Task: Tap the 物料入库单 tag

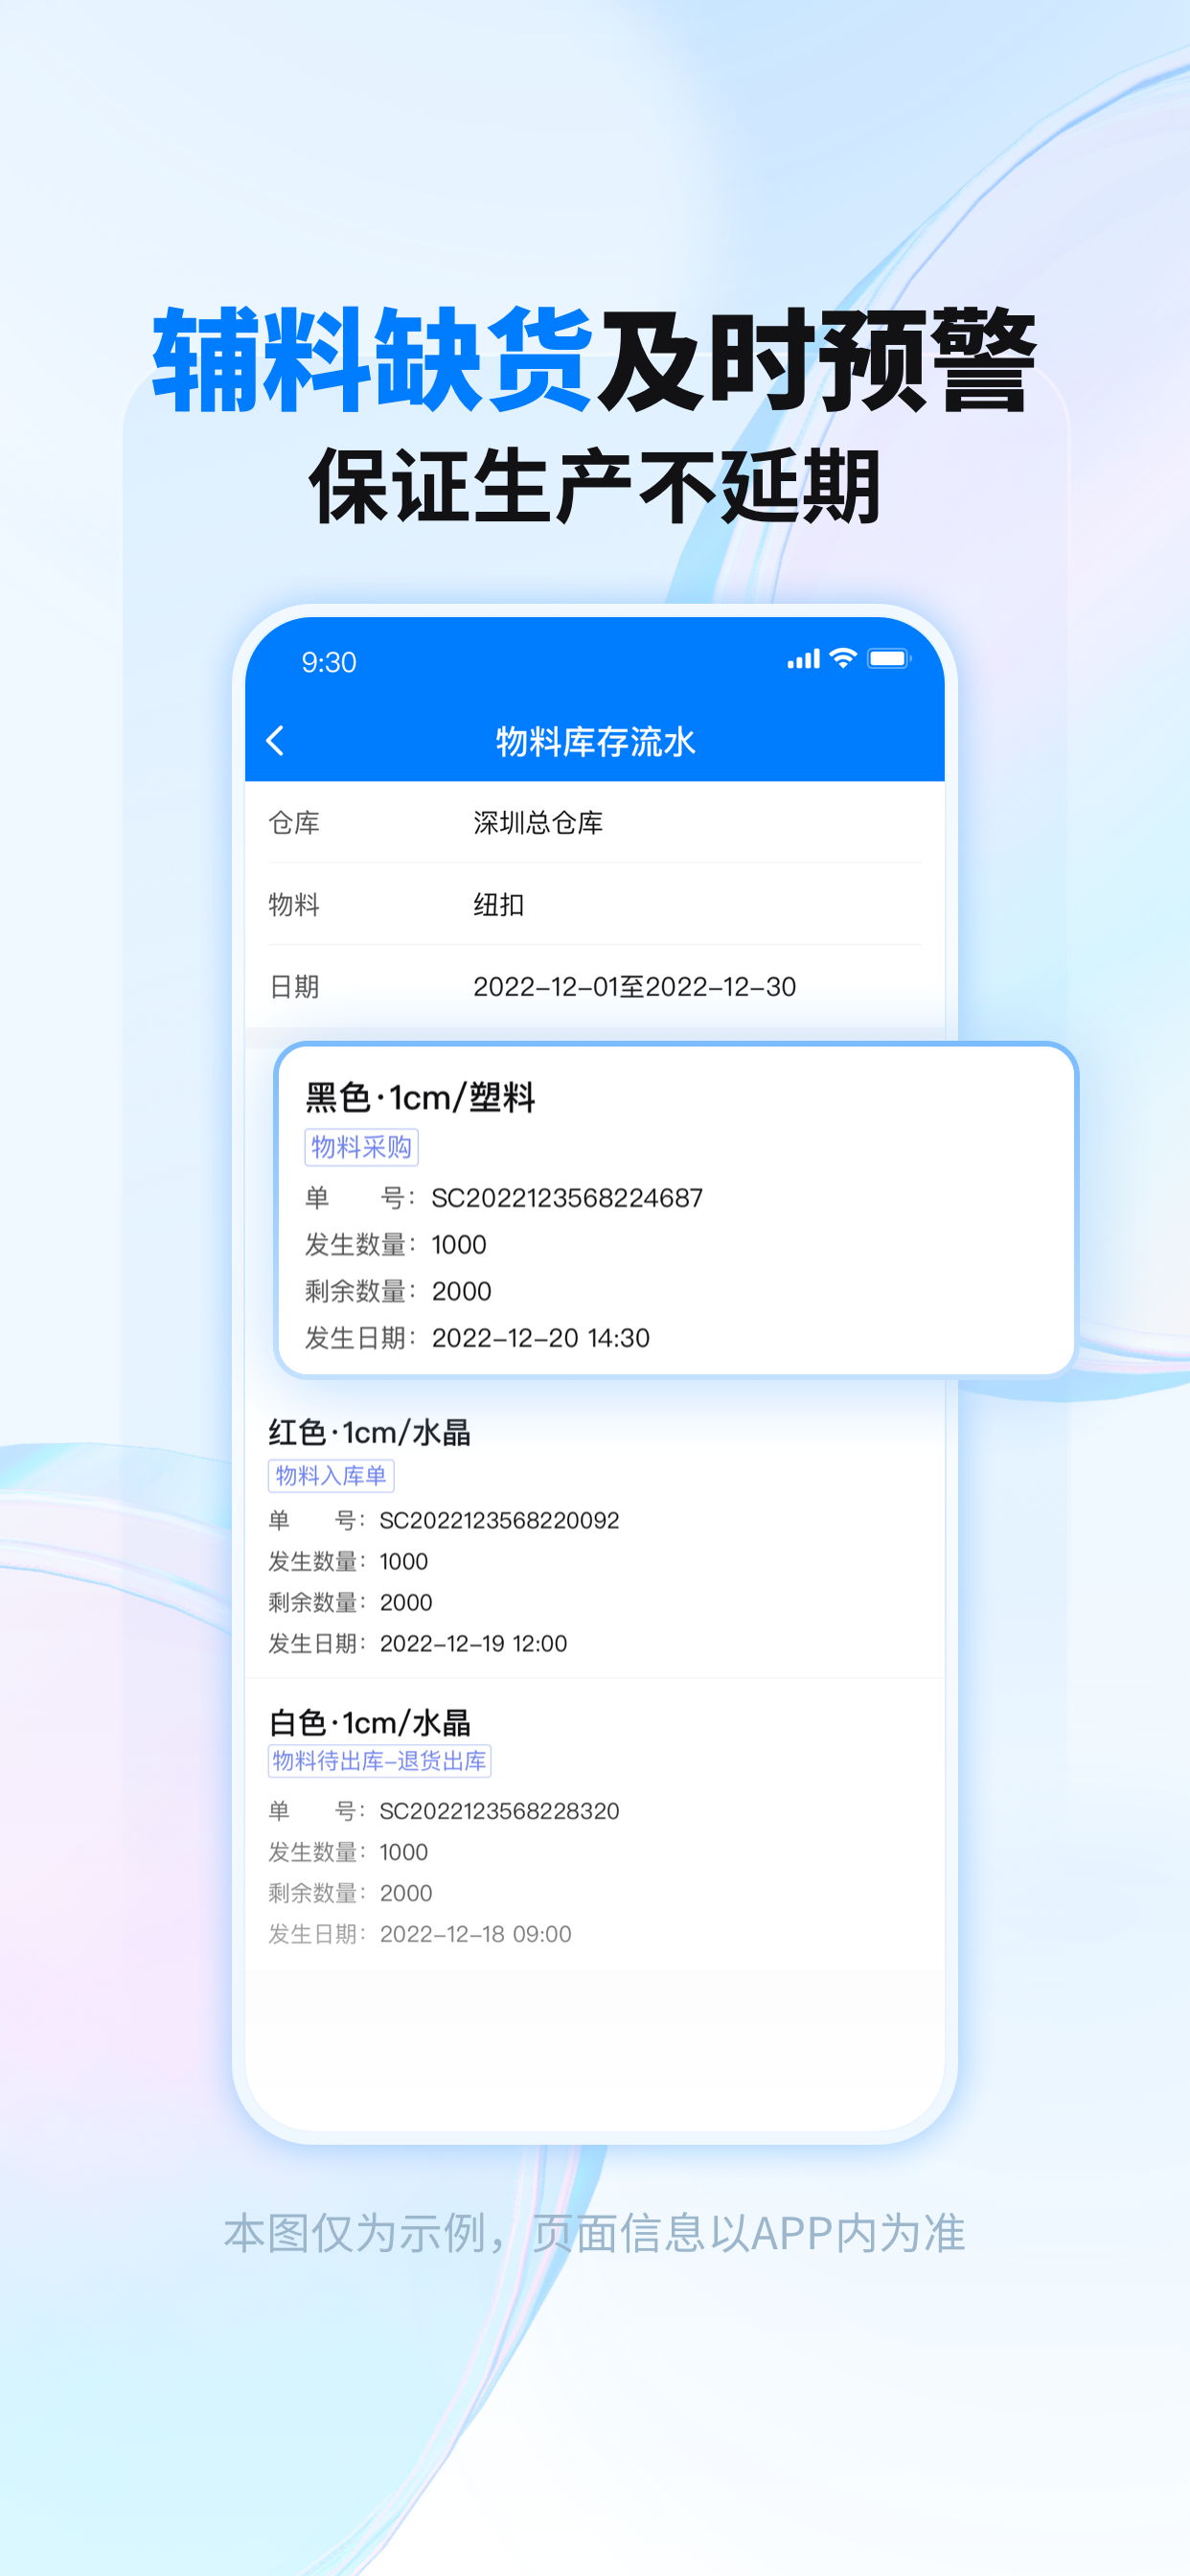Action: coord(331,1475)
